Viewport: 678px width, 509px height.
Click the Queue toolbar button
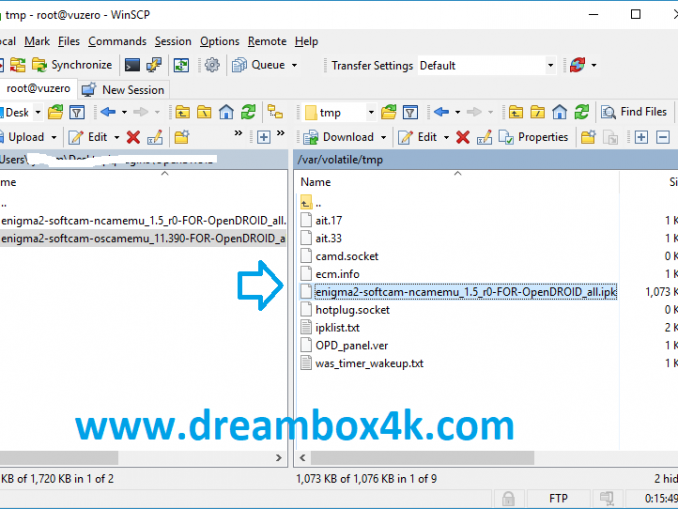pyautogui.click(x=259, y=65)
